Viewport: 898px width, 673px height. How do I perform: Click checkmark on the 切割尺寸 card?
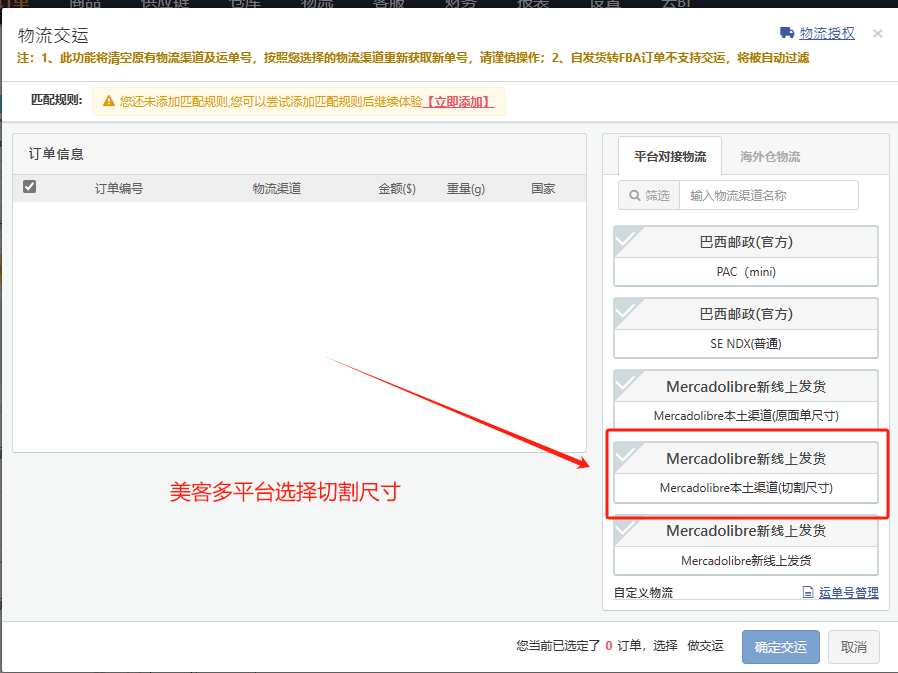(x=626, y=455)
